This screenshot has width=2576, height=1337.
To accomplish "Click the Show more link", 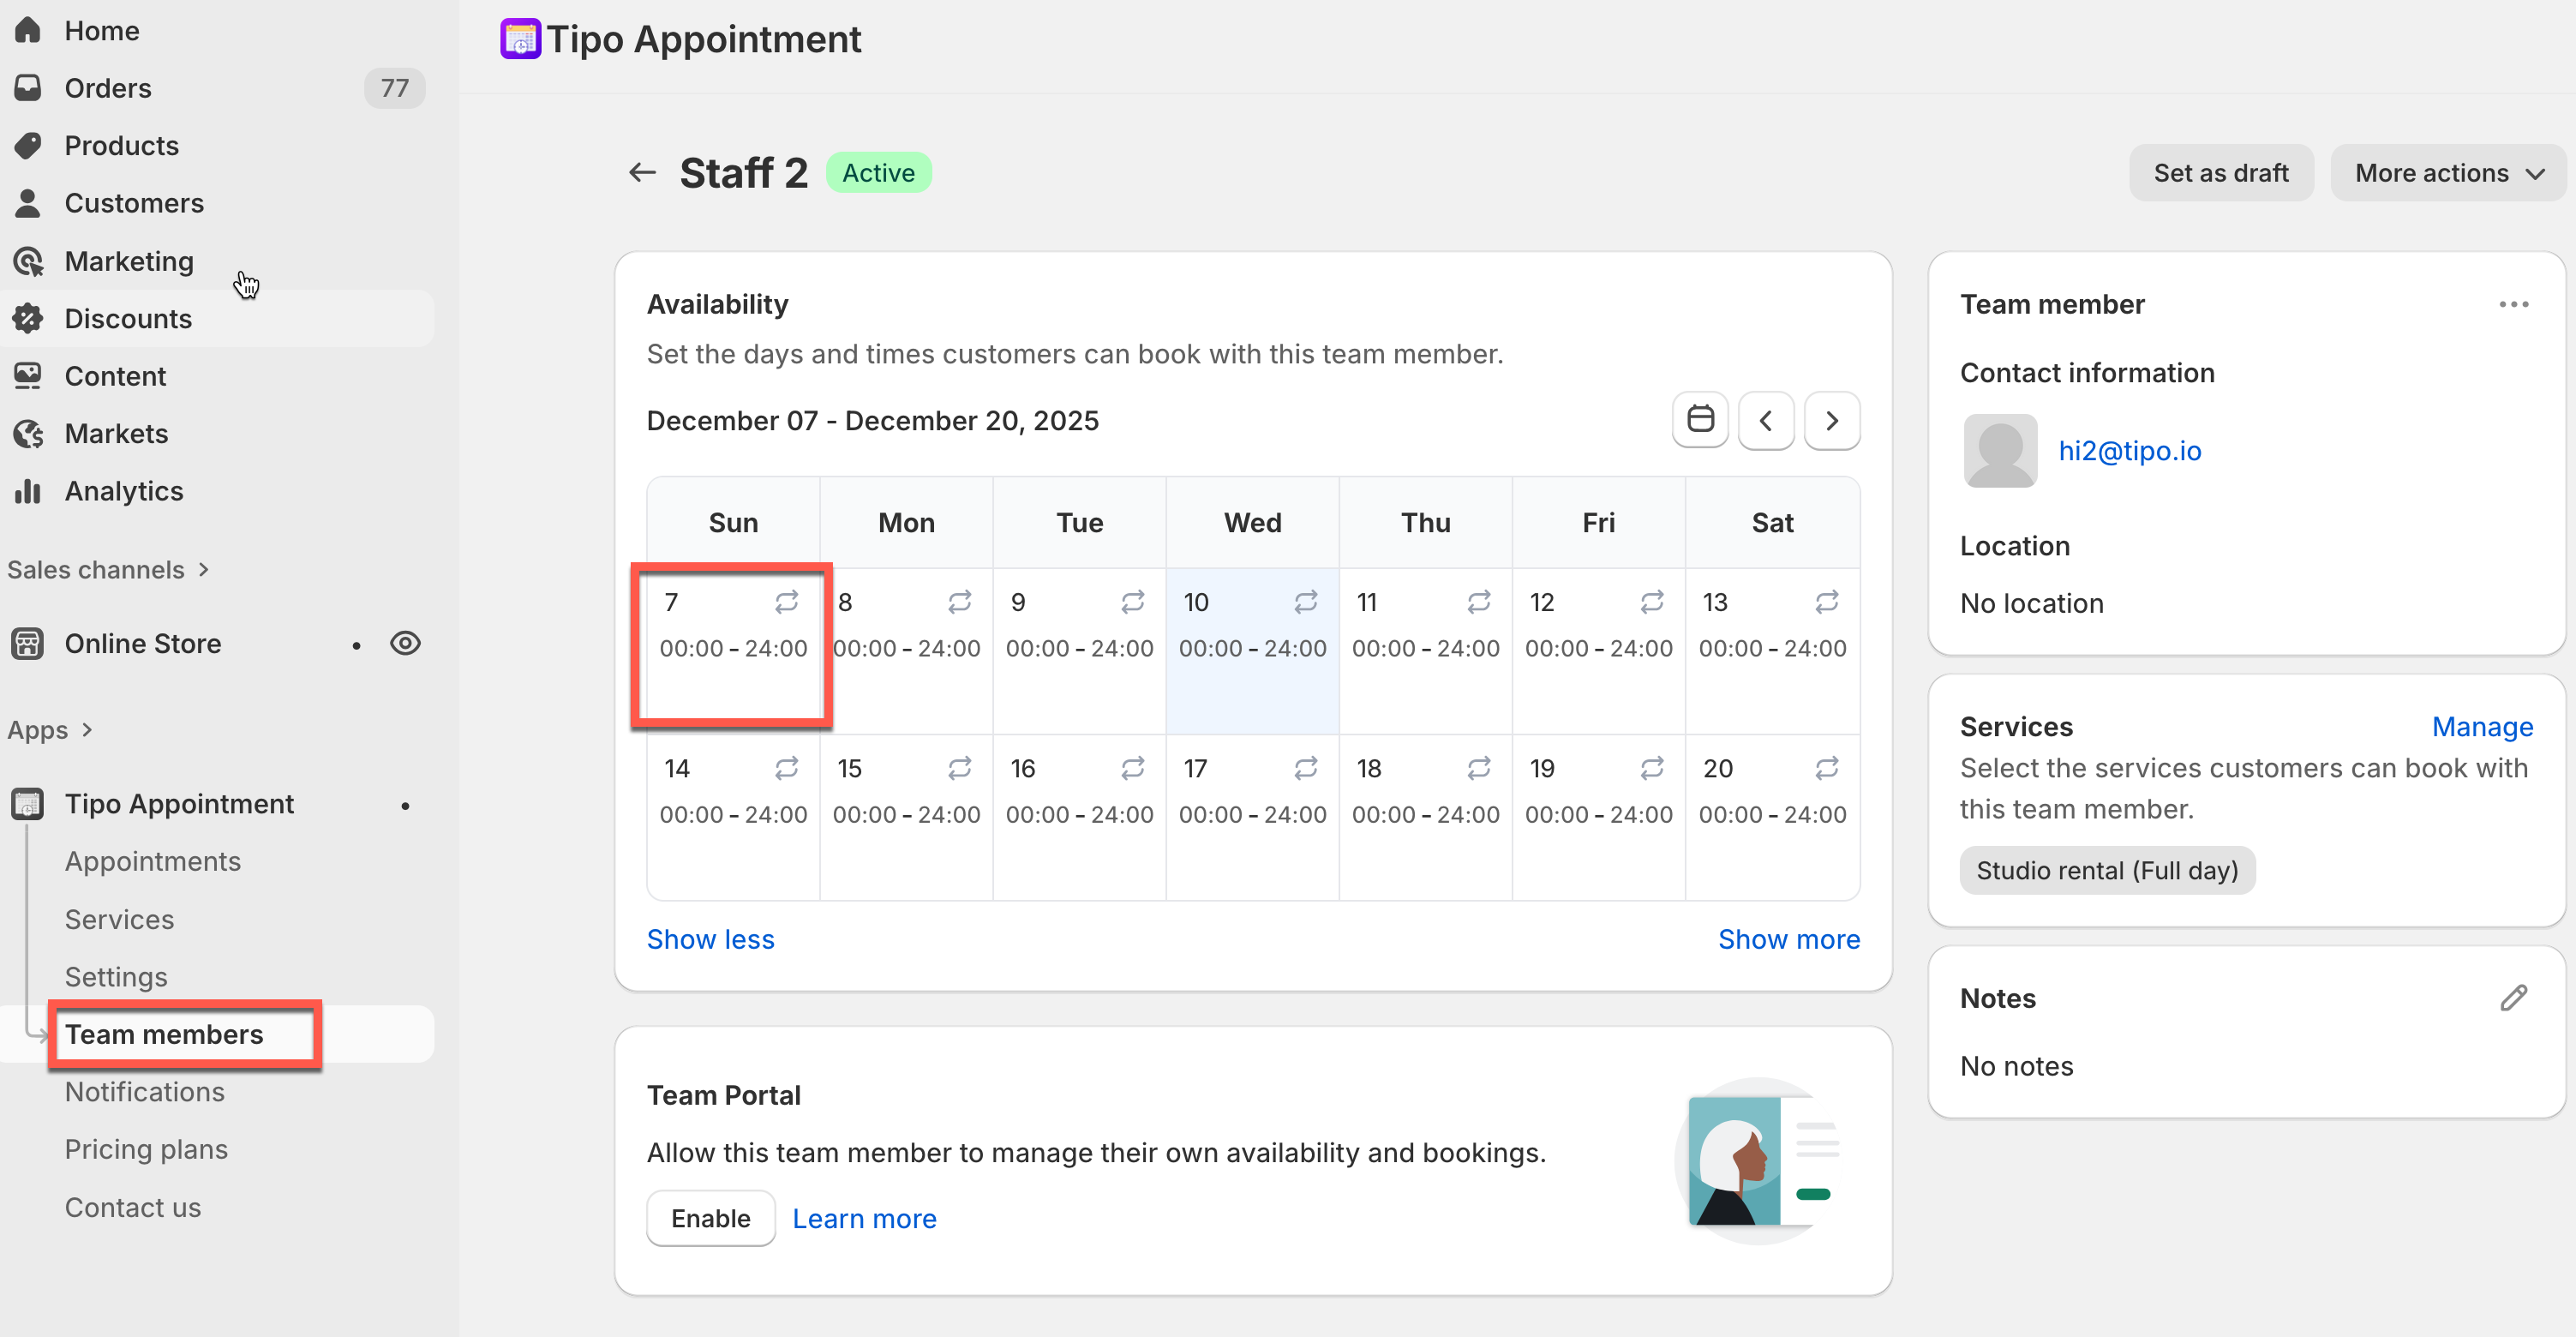I will [x=1788, y=938].
